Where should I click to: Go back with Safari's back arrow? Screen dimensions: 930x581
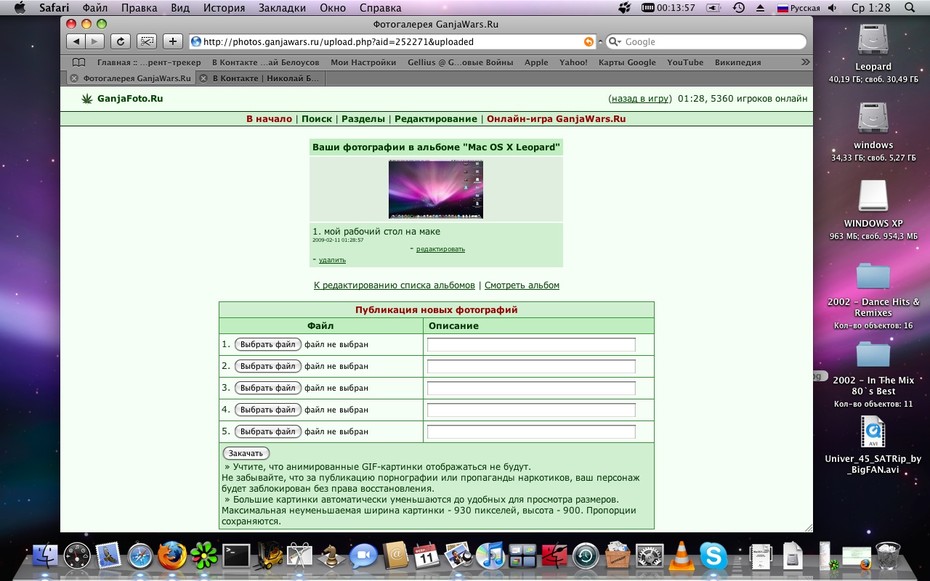coord(75,42)
